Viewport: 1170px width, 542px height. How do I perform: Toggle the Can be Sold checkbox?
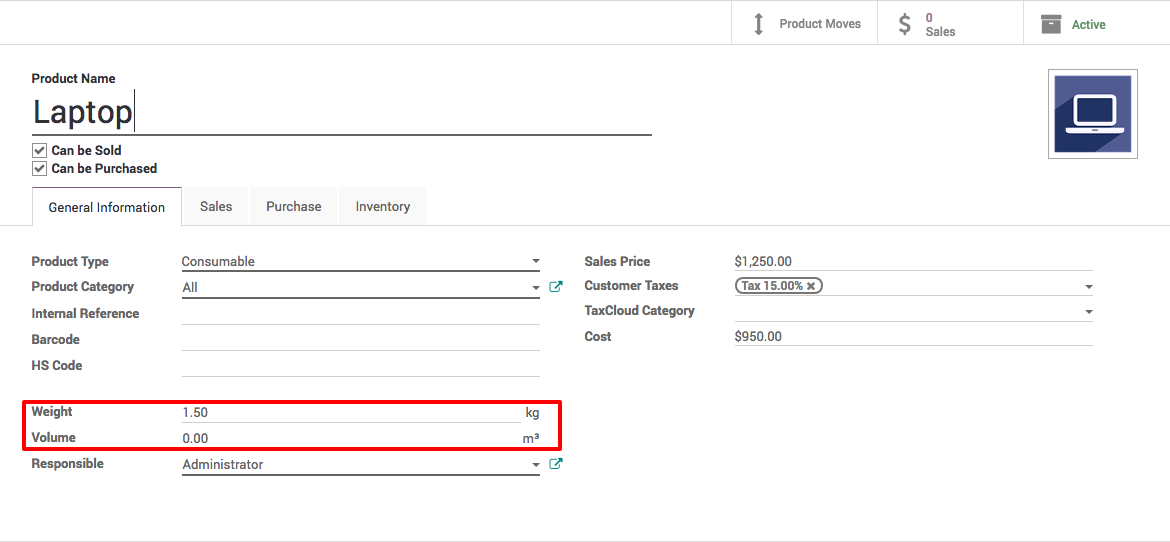coord(40,151)
